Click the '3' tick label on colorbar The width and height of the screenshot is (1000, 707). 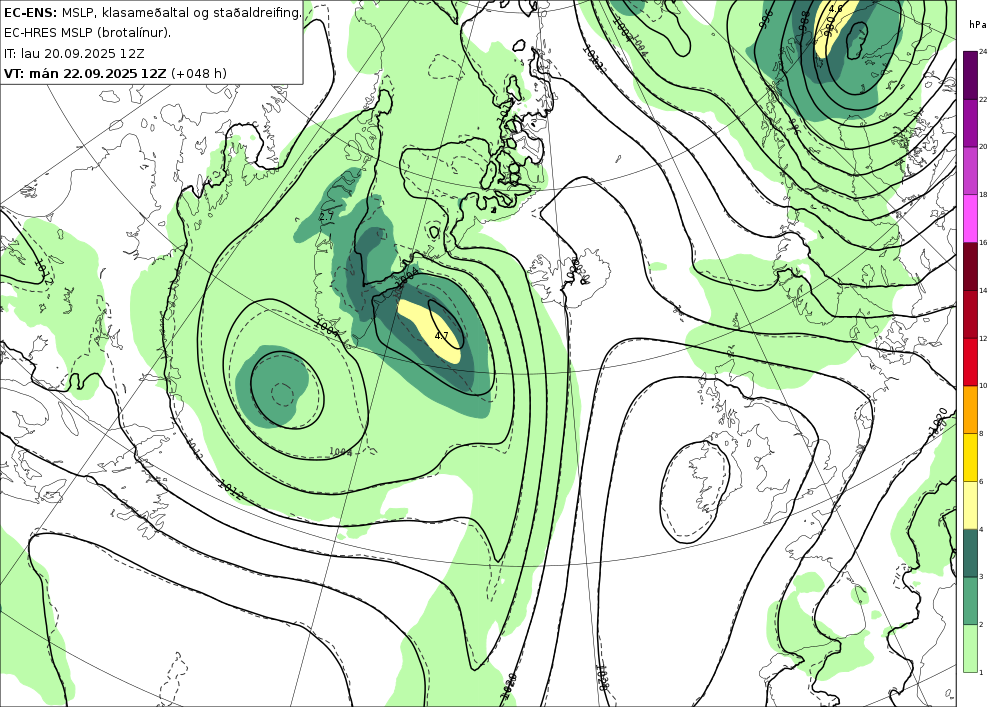coord(982,577)
